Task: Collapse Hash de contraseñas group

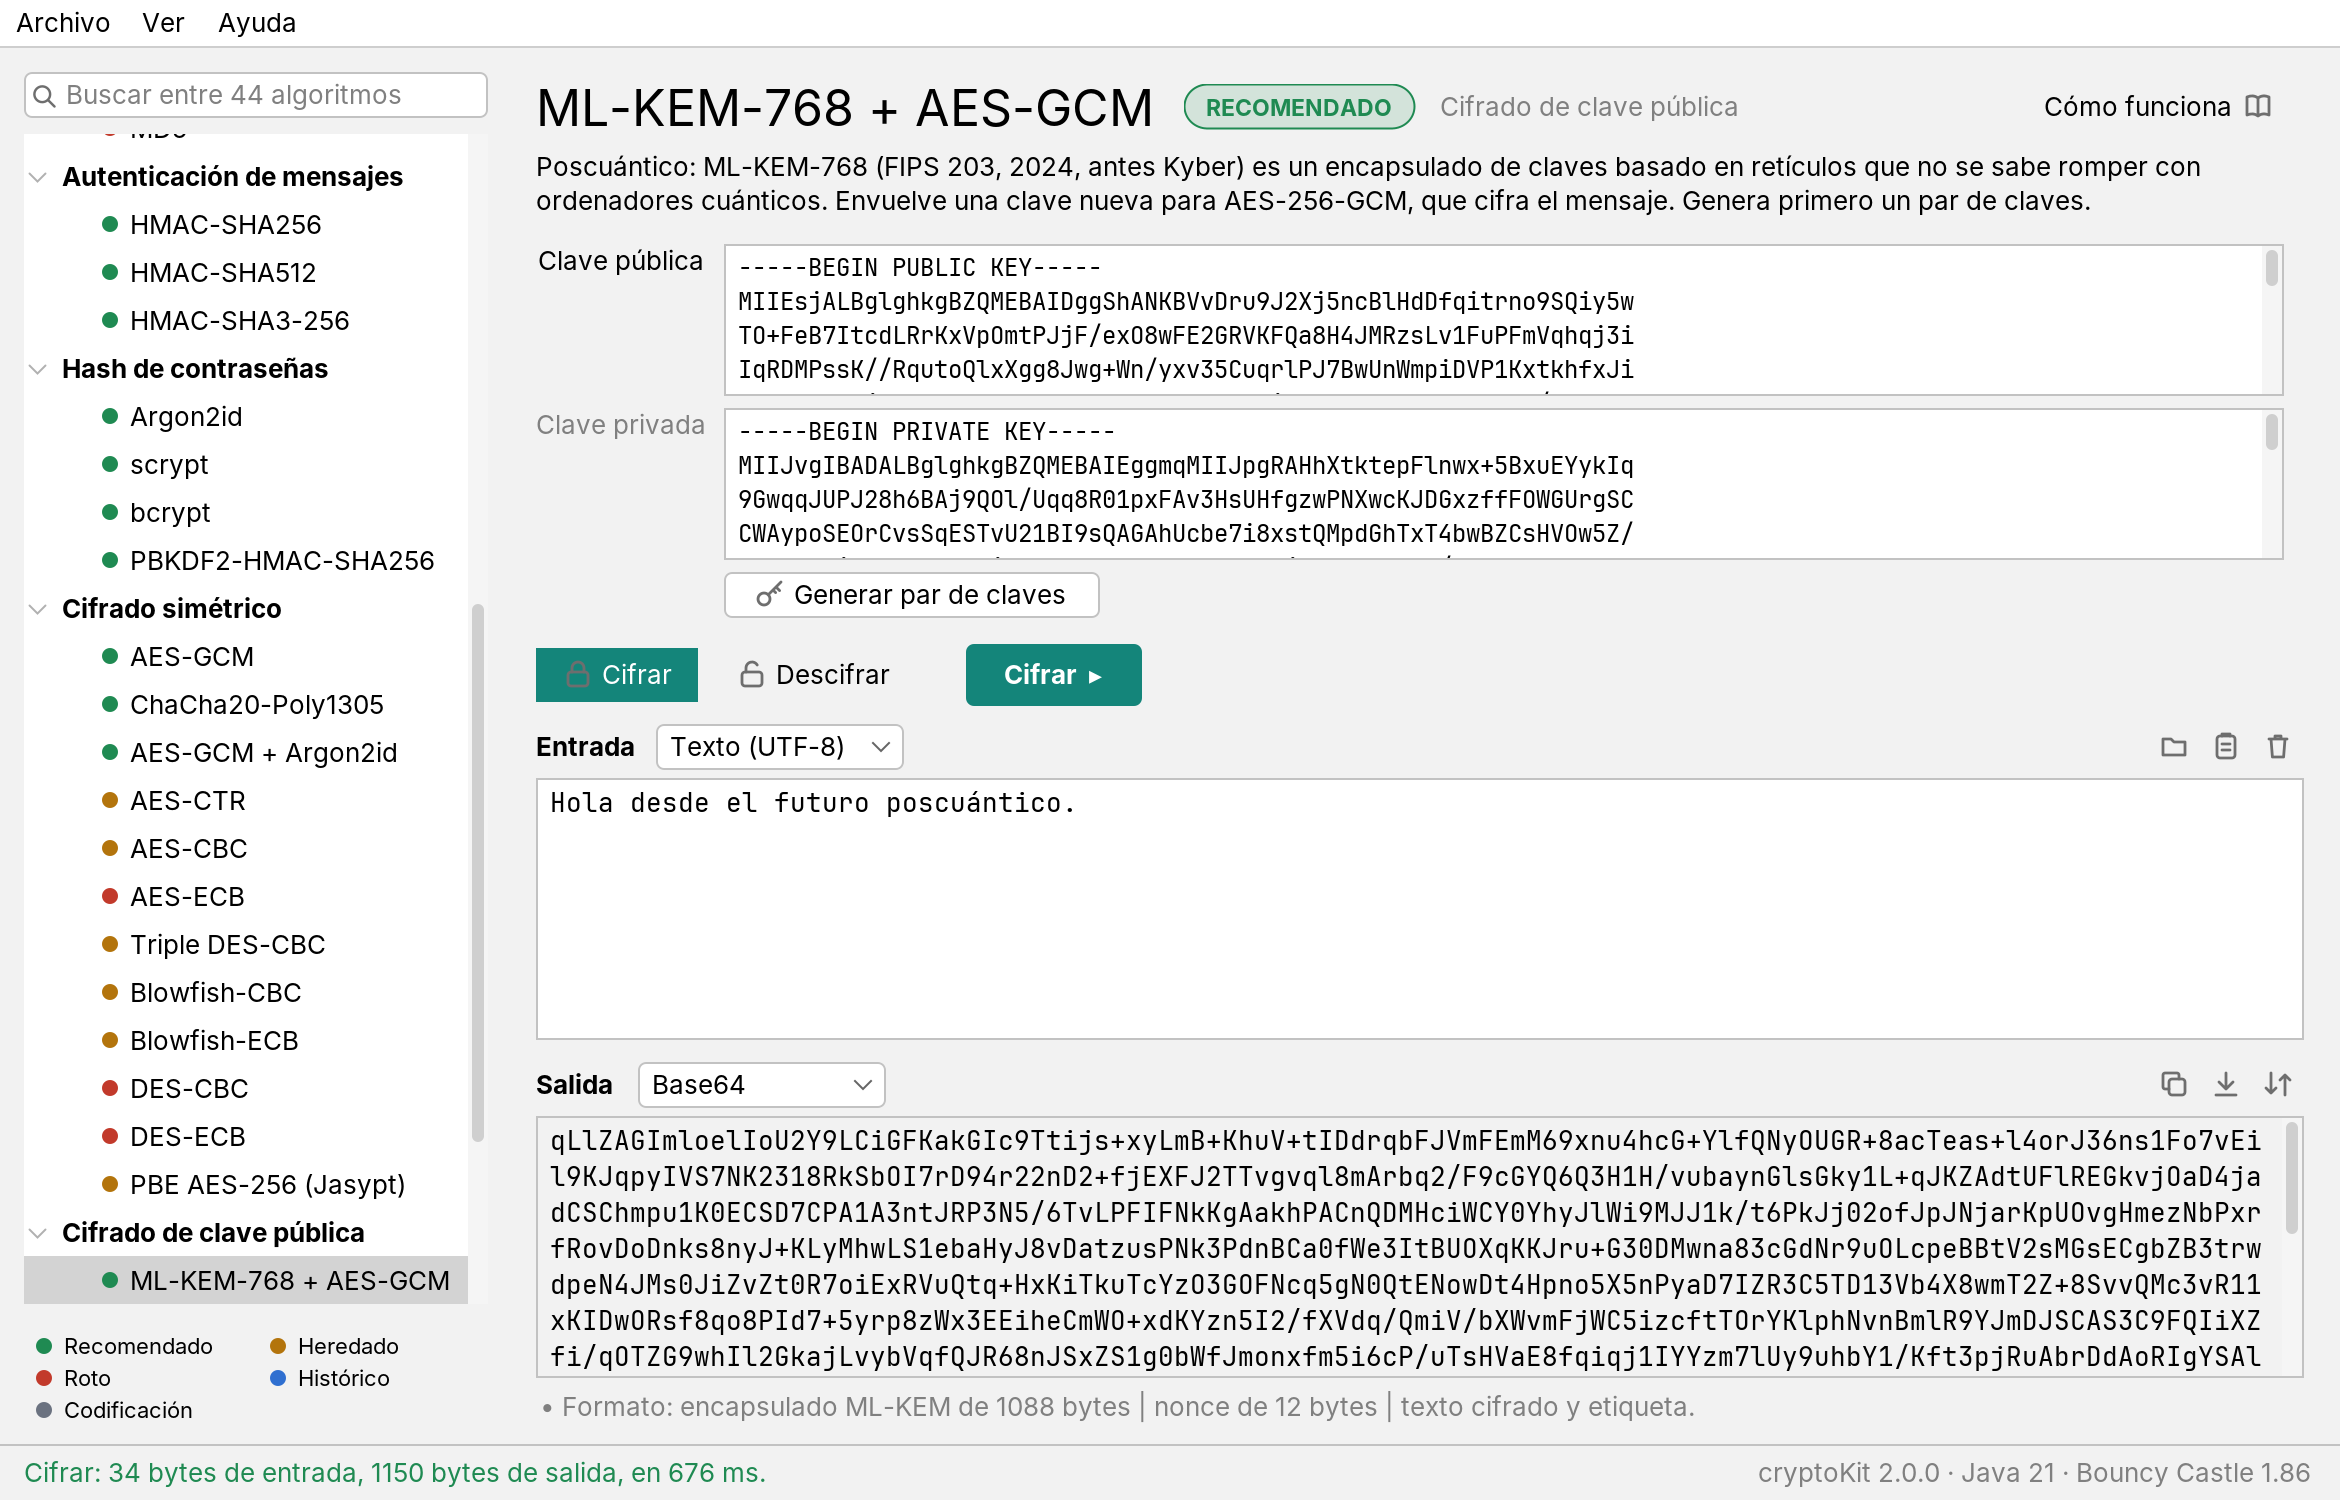Action: (x=38, y=369)
